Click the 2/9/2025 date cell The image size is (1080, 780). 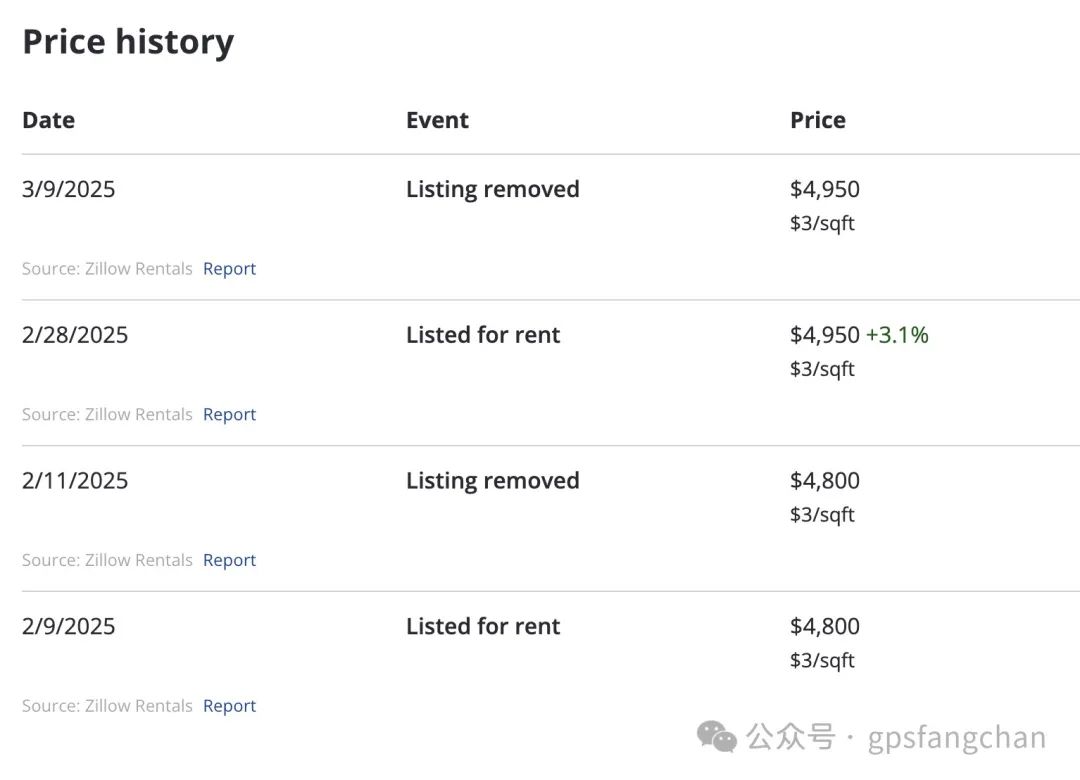68,626
